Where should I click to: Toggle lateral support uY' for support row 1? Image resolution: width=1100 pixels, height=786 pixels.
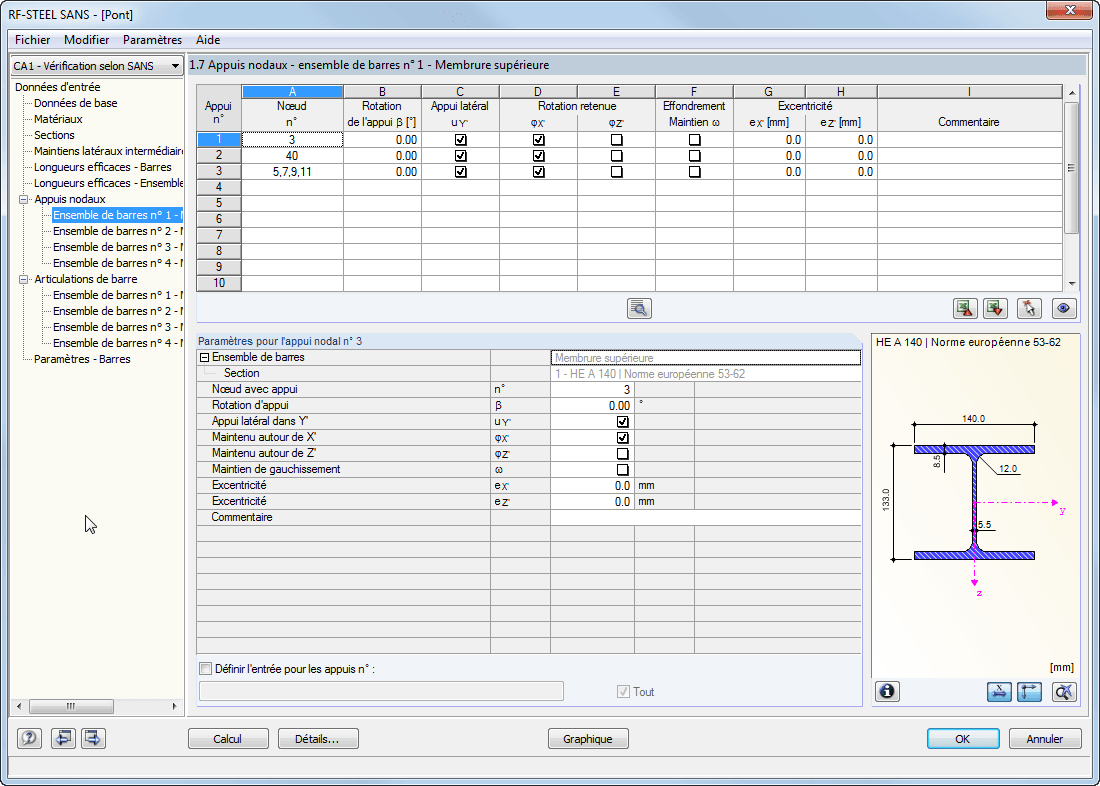pos(460,140)
